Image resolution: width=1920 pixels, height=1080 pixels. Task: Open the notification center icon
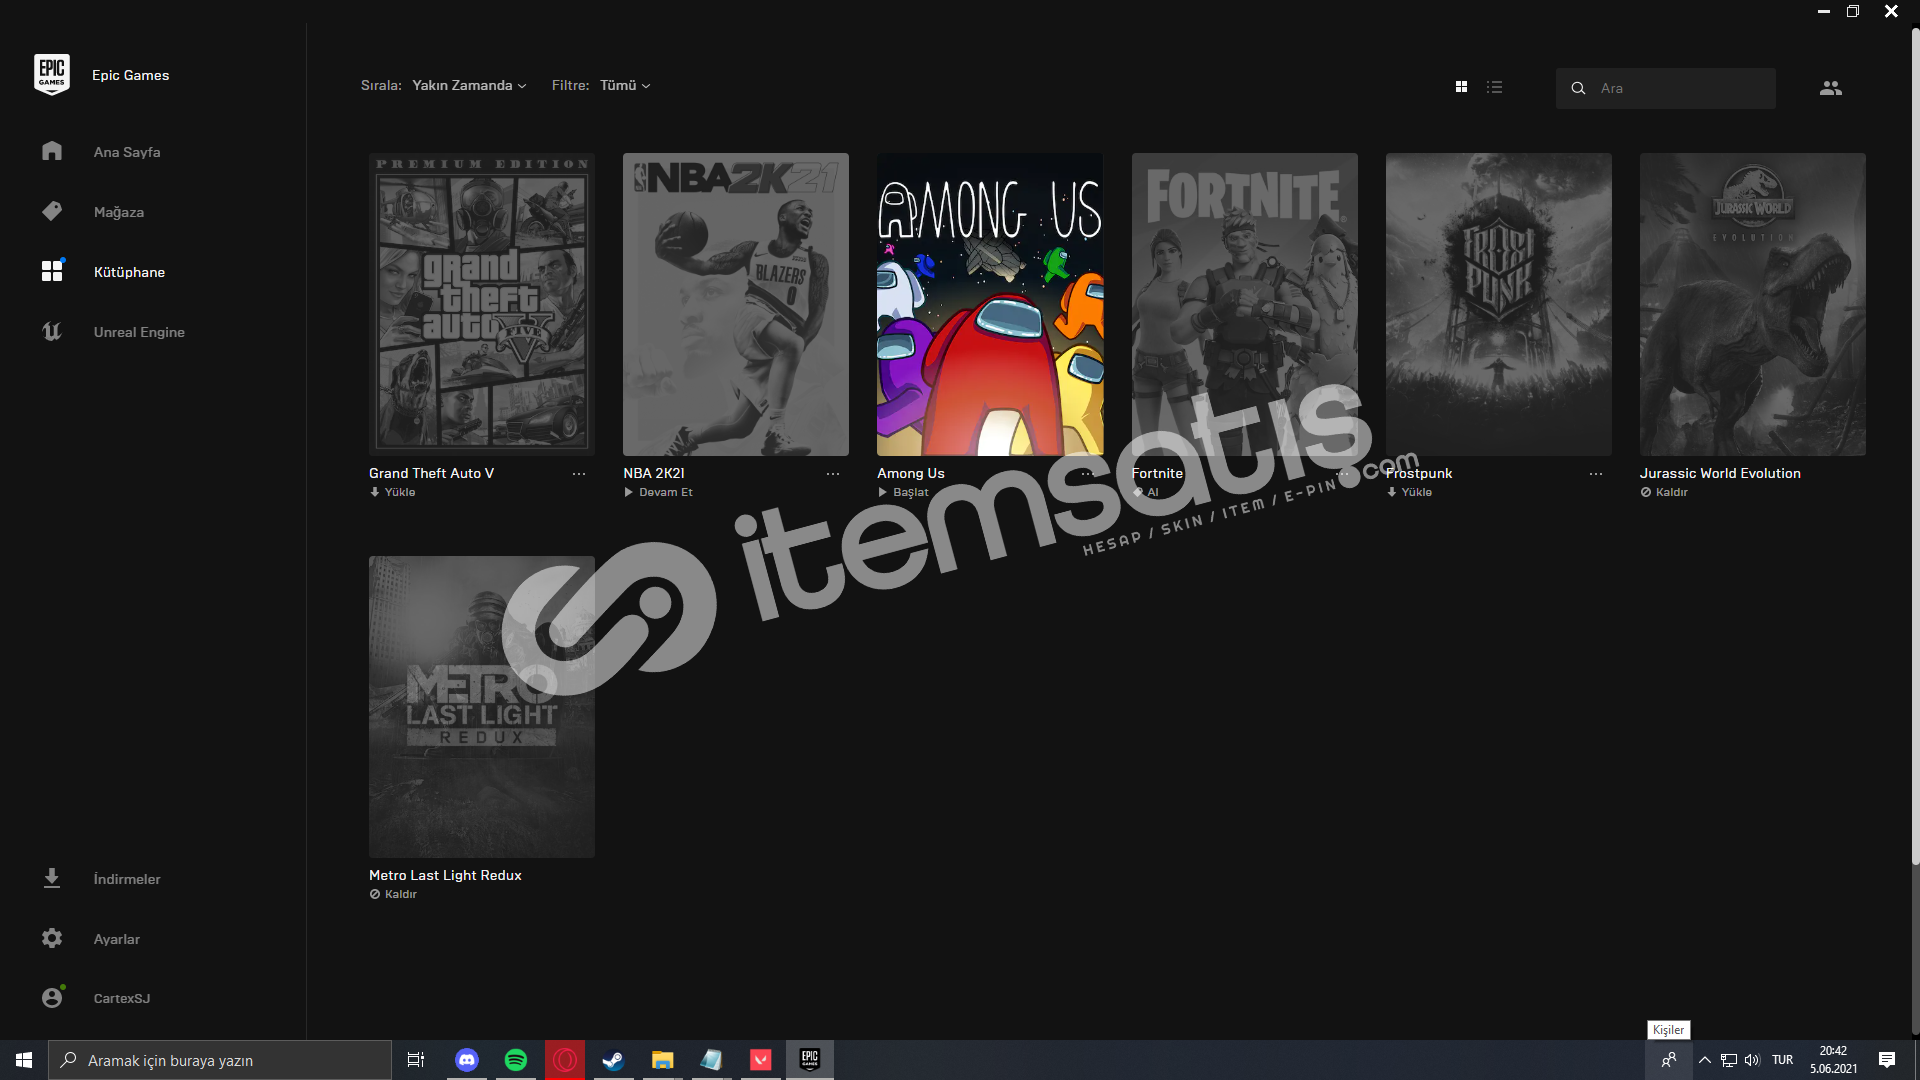[x=1887, y=1060]
